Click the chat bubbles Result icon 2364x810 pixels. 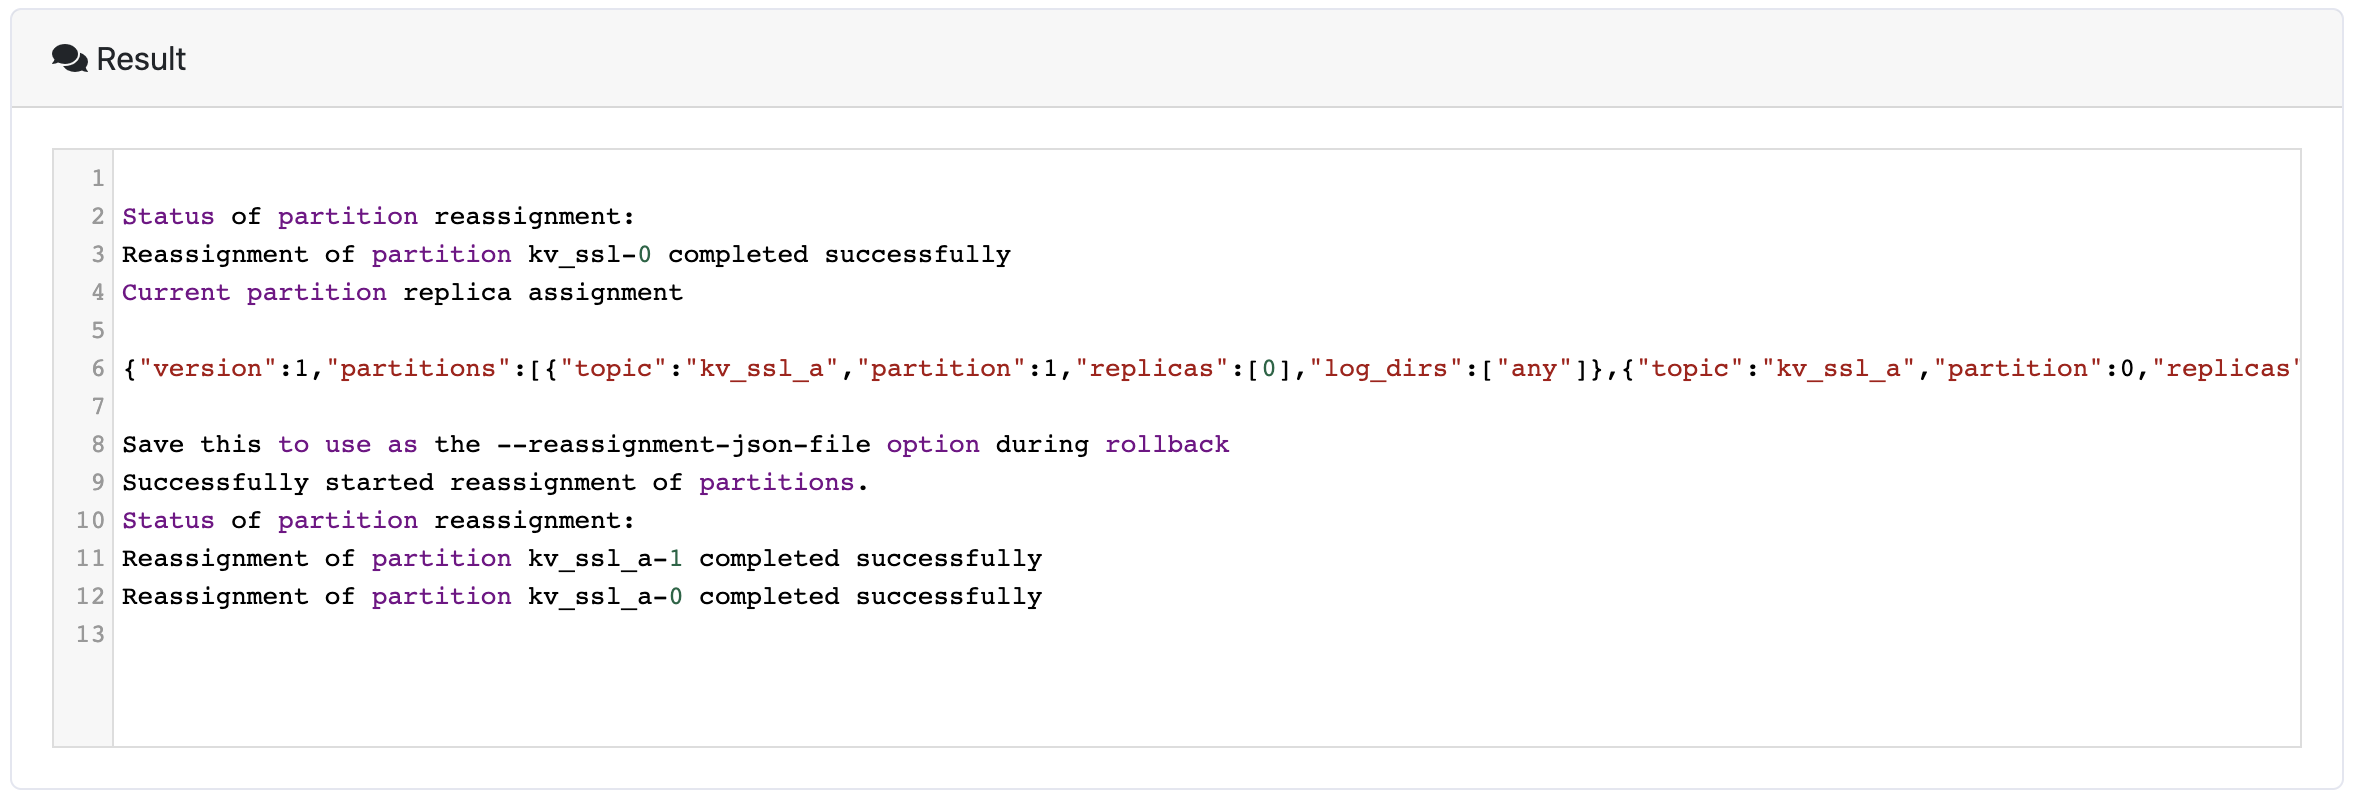(x=69, y=59)
